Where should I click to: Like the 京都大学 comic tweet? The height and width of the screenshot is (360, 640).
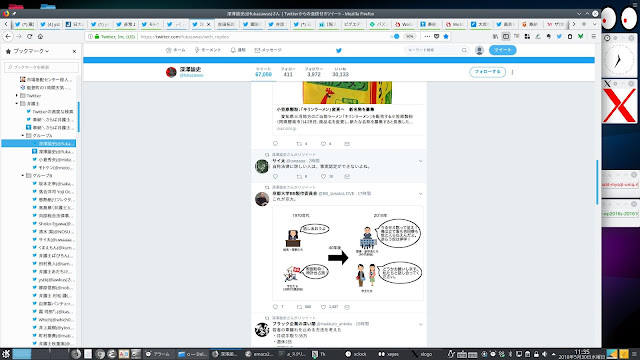coord(323,307)
